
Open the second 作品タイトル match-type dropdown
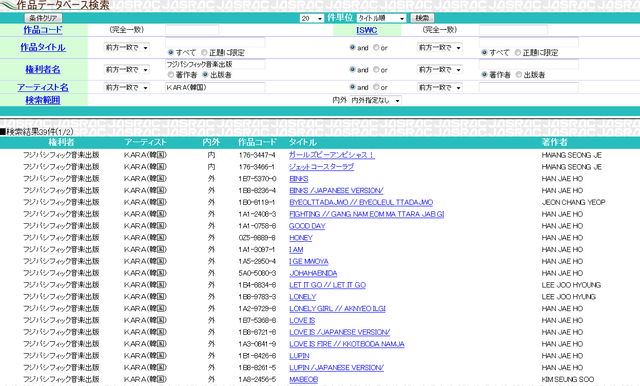pos(440,47)
